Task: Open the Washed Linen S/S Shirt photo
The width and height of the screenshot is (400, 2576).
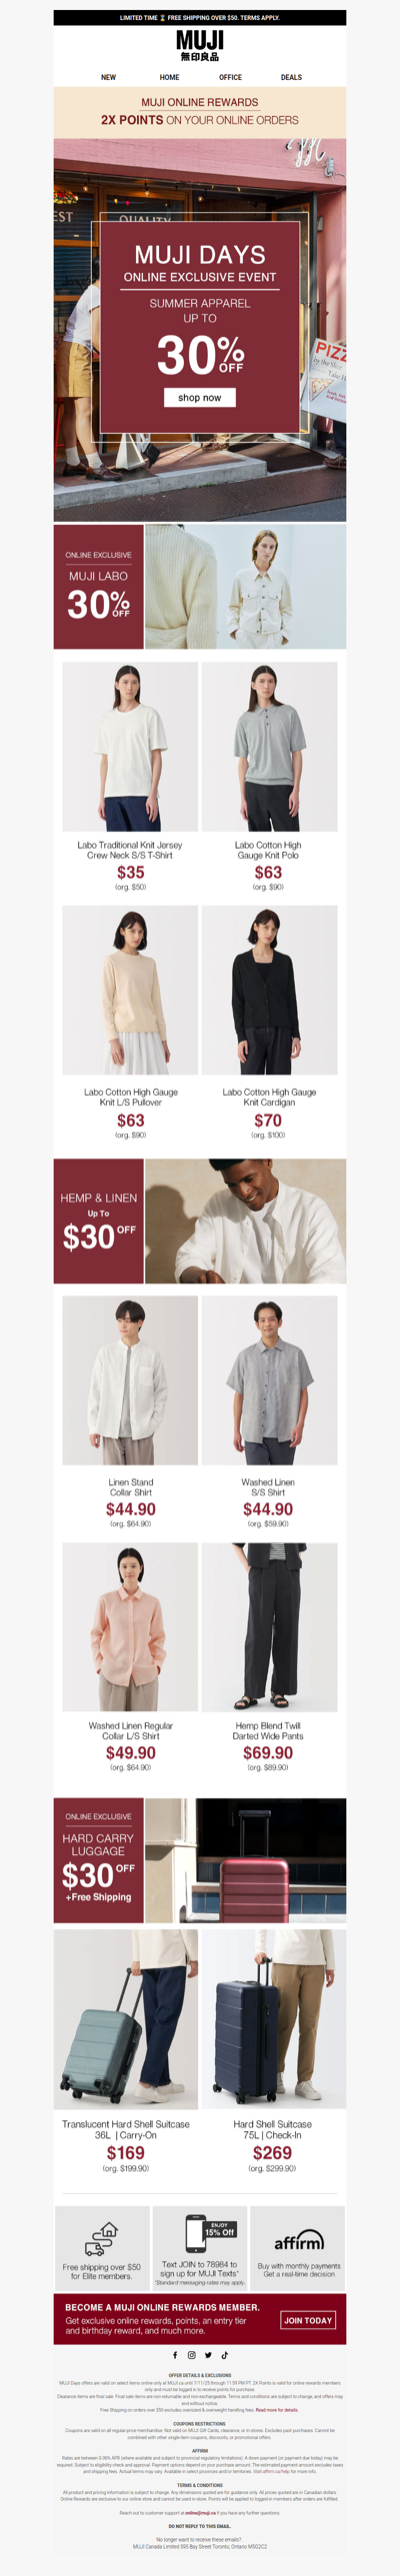Action: [269, 1381]
